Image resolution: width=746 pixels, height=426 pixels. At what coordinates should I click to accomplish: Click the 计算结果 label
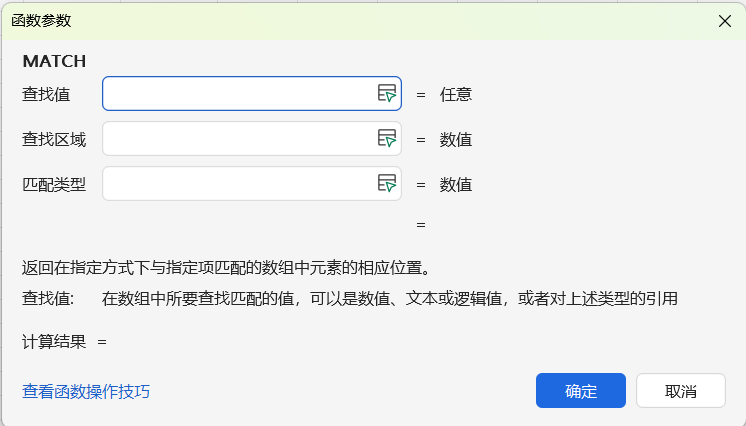(54, 341)
